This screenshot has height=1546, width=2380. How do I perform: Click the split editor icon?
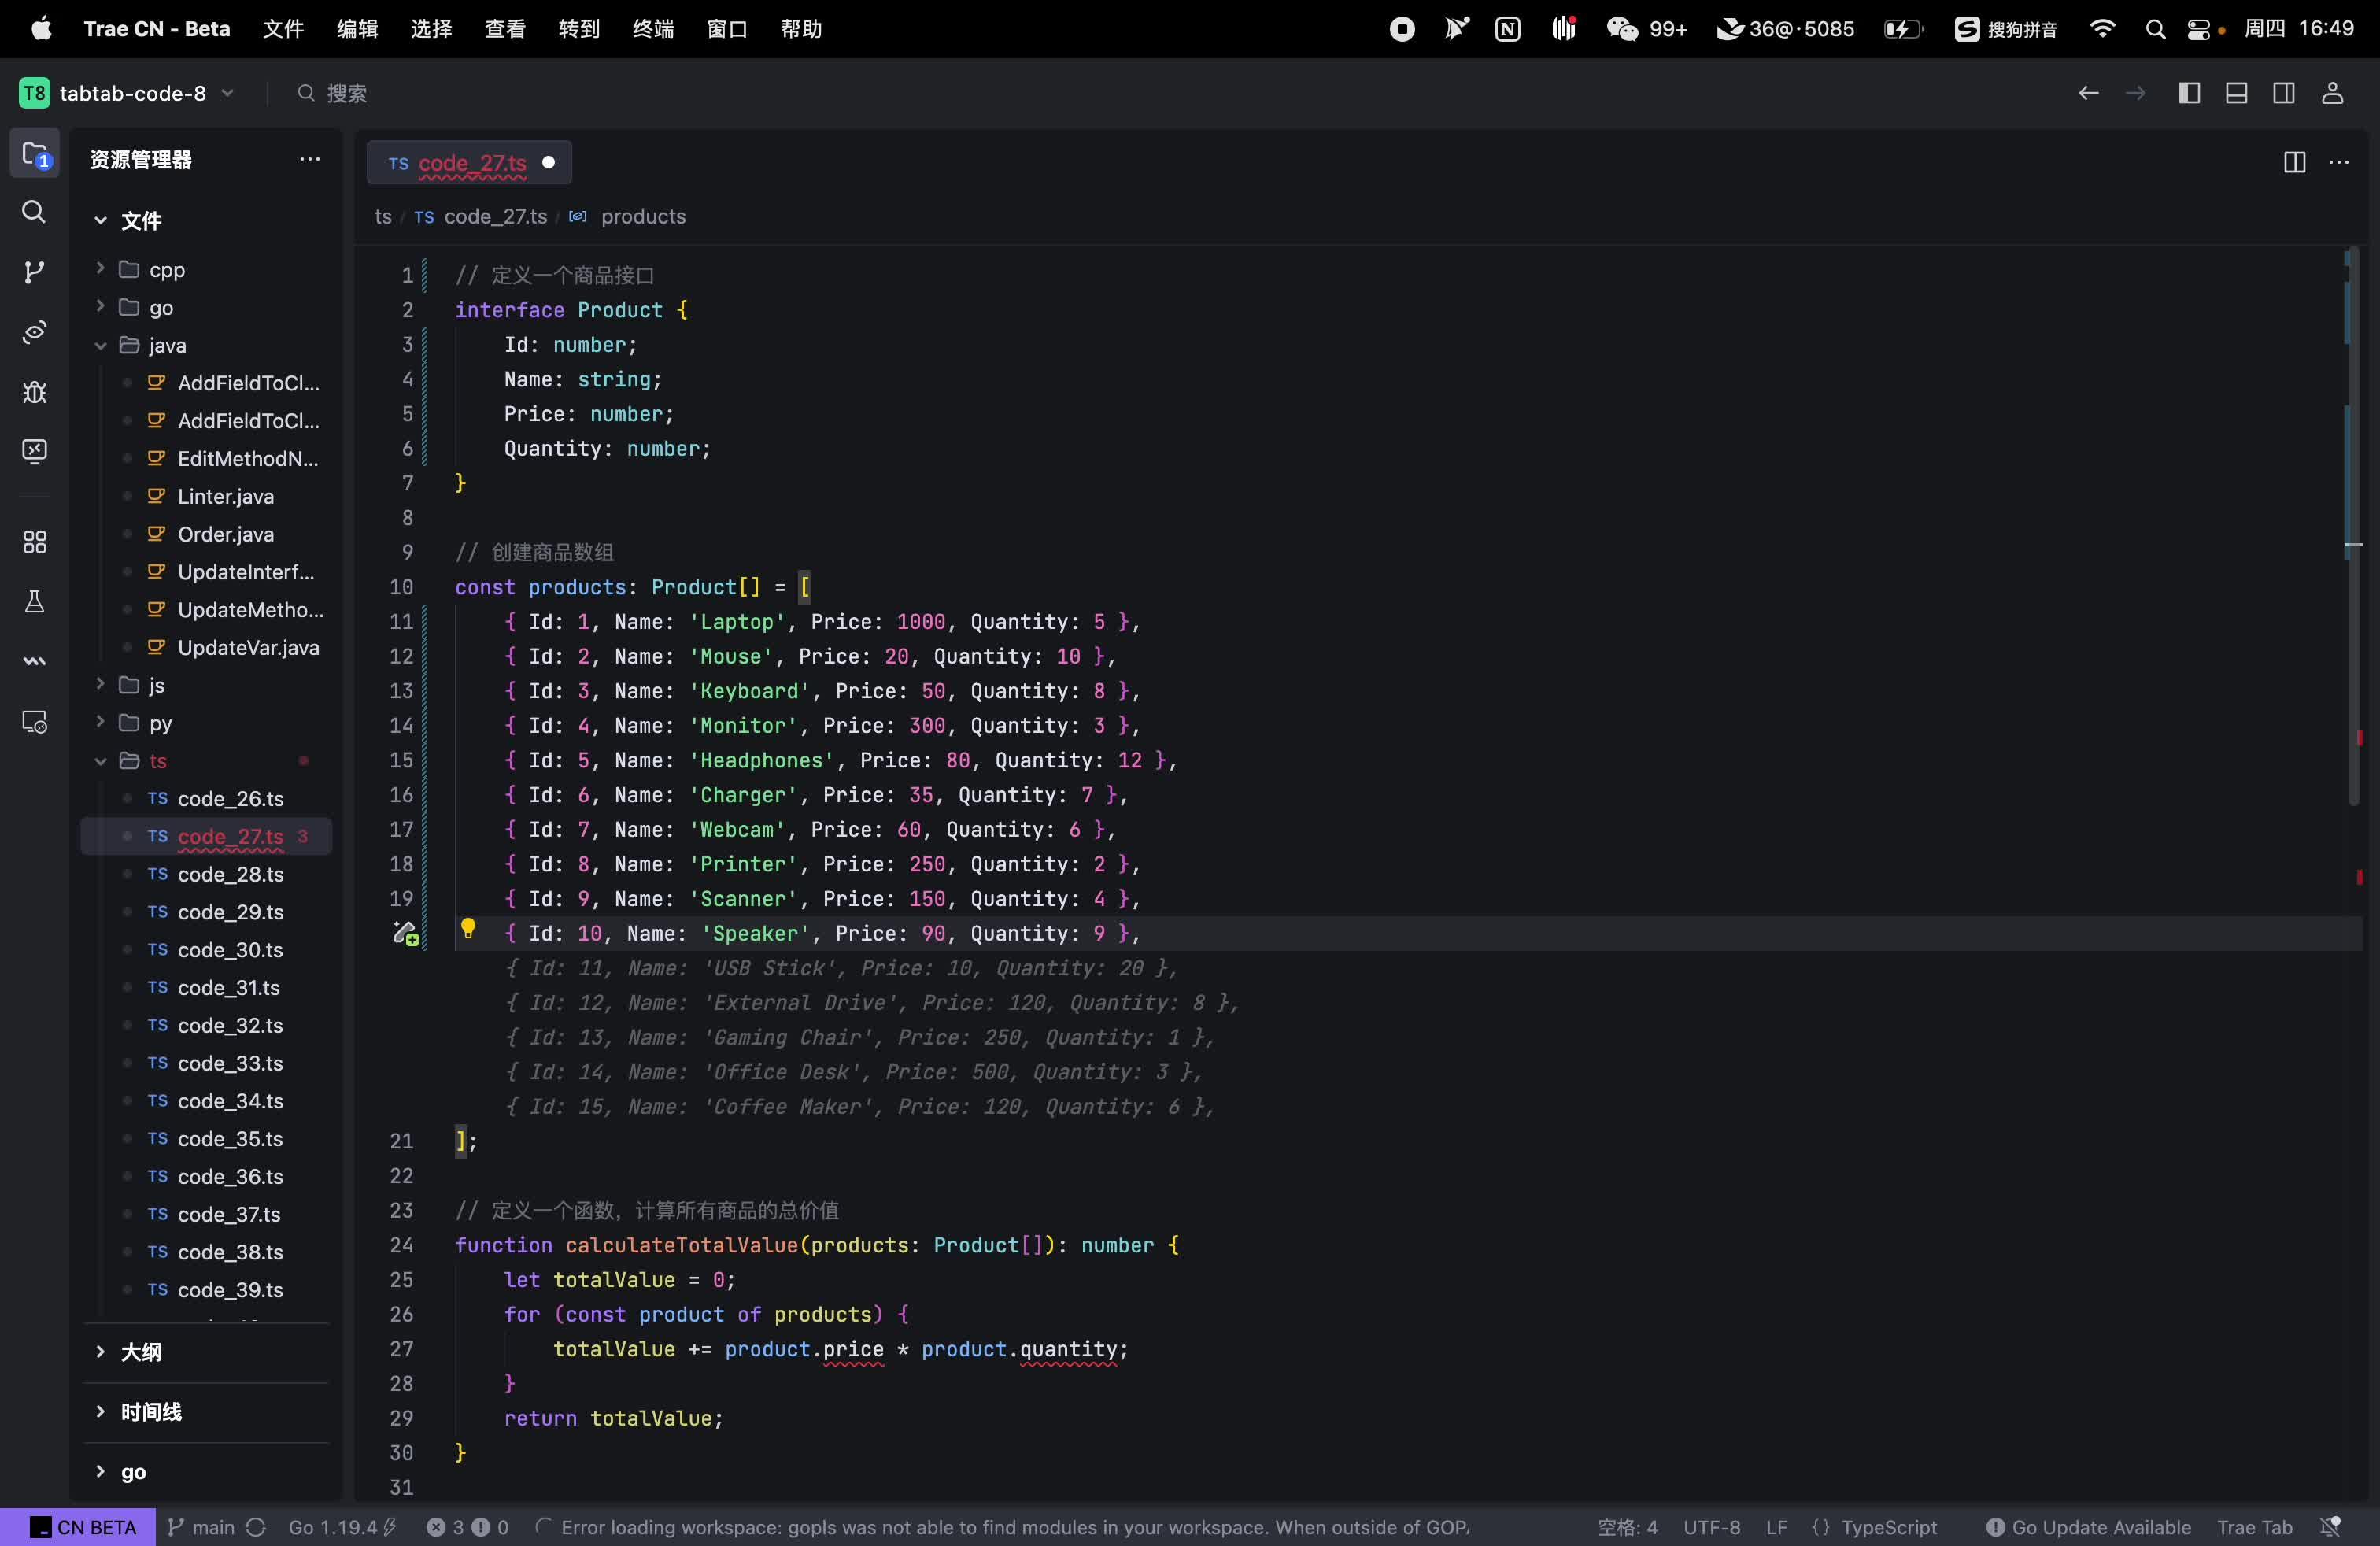click(x=2294, y=162)
